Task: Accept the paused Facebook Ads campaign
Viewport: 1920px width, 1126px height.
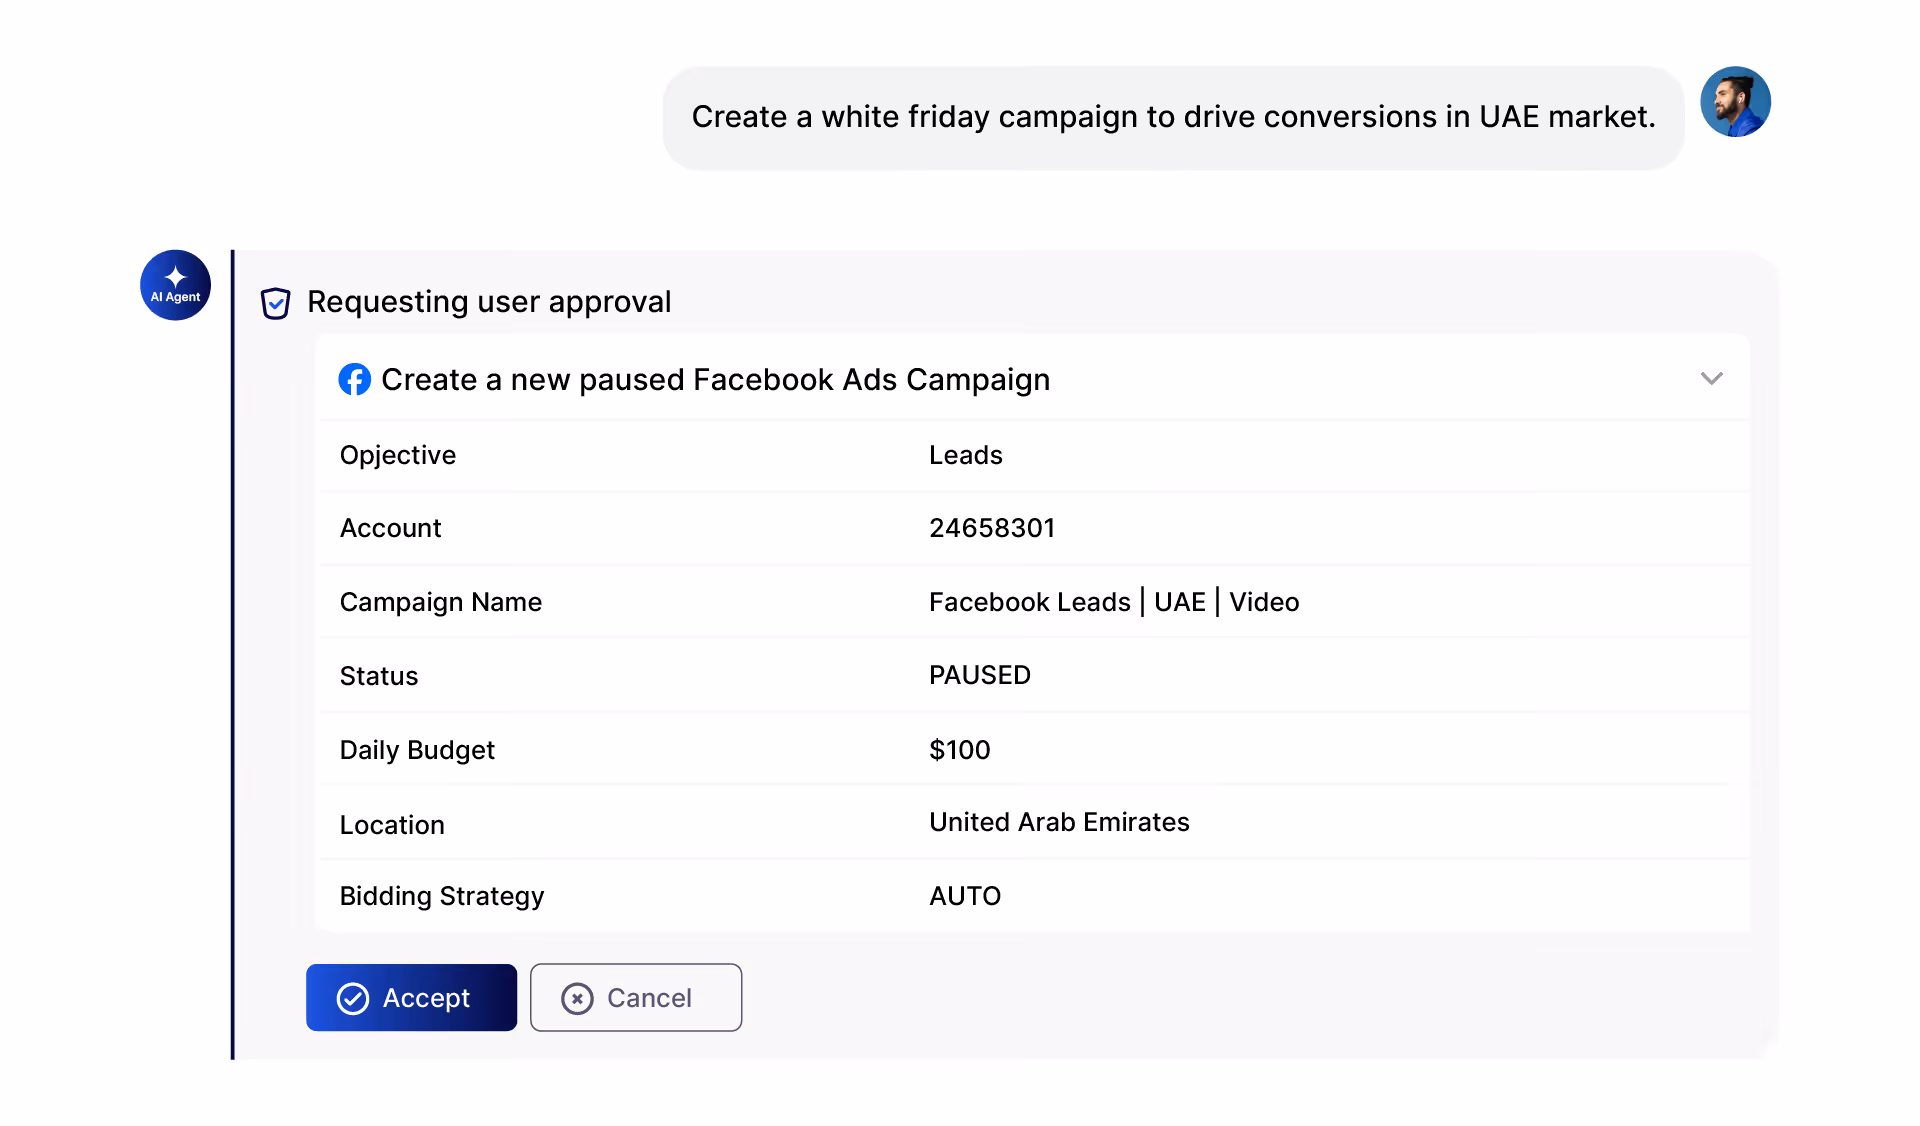Action: click(411, 997)
